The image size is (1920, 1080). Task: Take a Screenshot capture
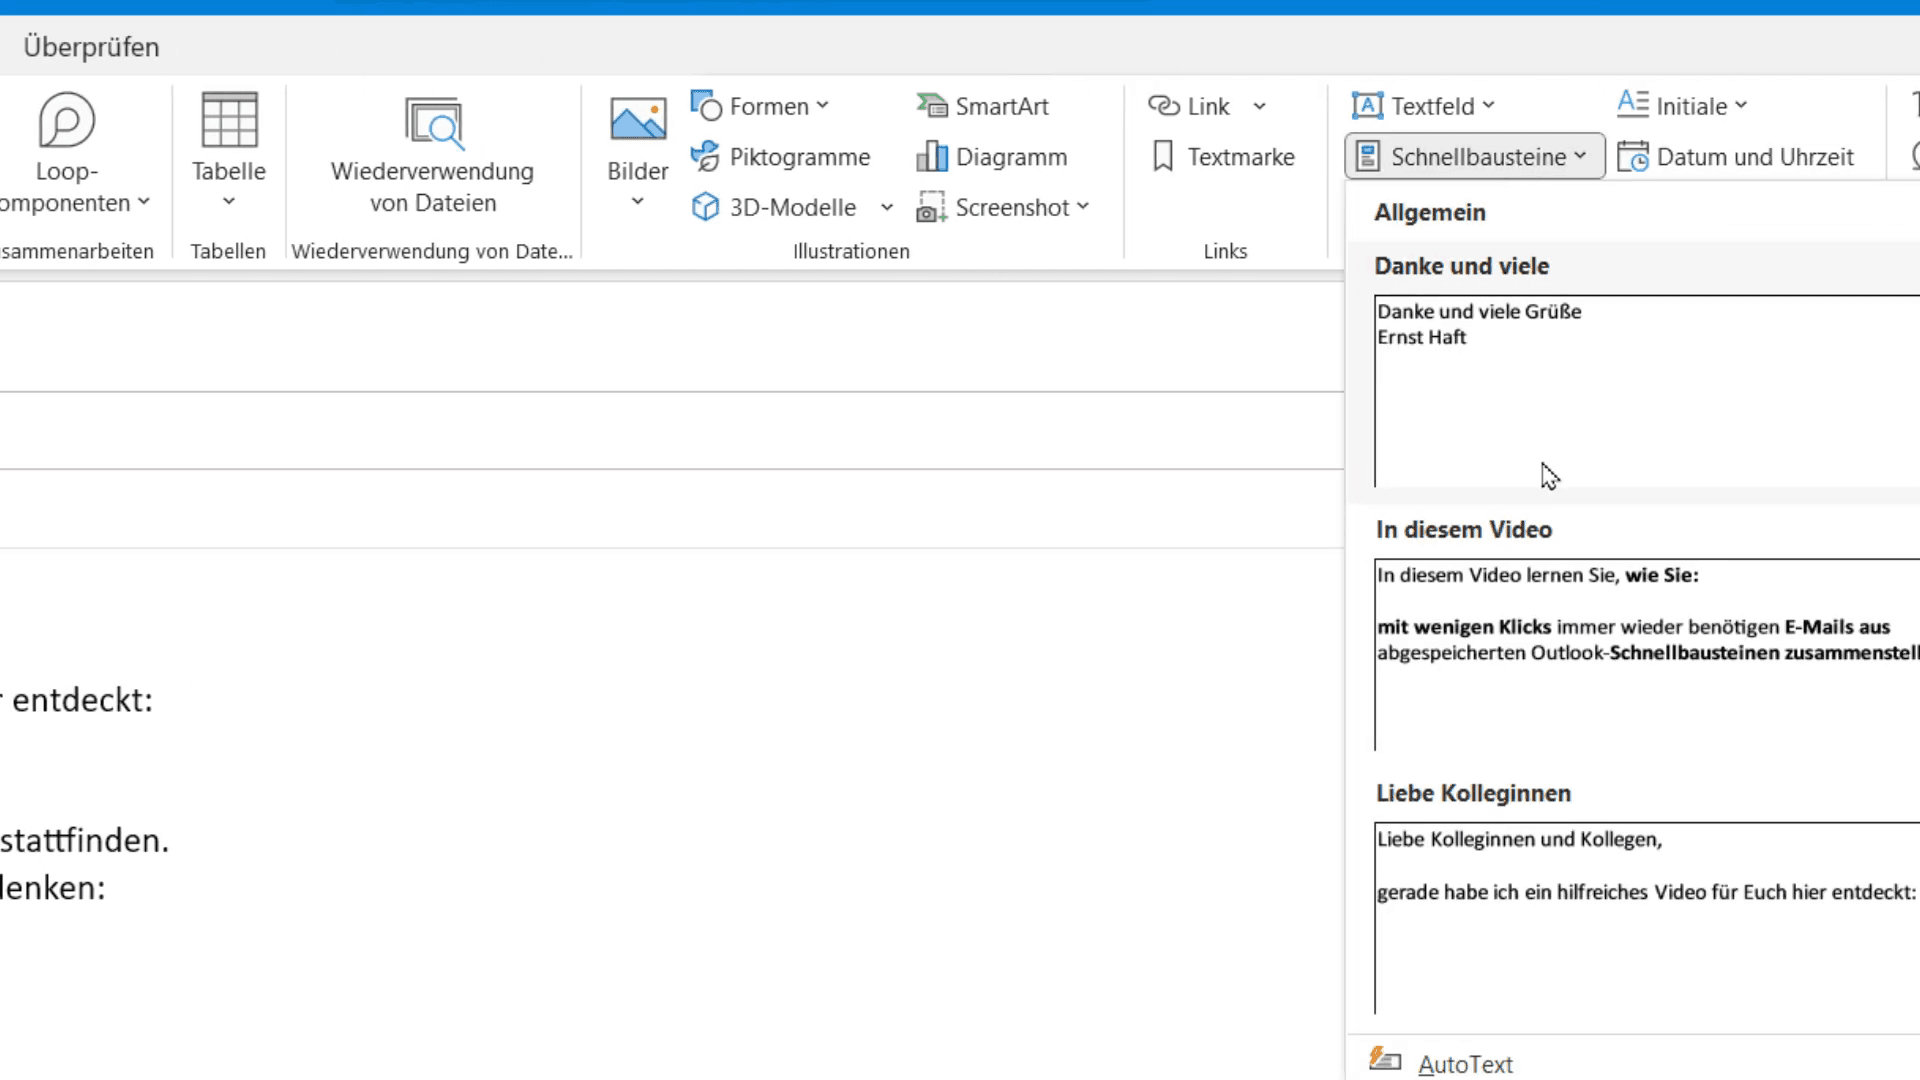click(x=1003, y=207)
